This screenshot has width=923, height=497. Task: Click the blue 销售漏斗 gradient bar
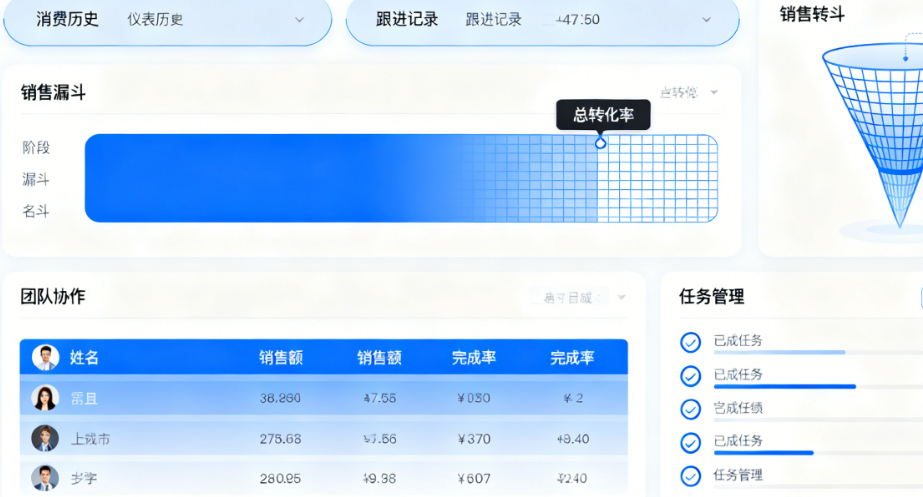pyautogui.click(x=401, y=178)
